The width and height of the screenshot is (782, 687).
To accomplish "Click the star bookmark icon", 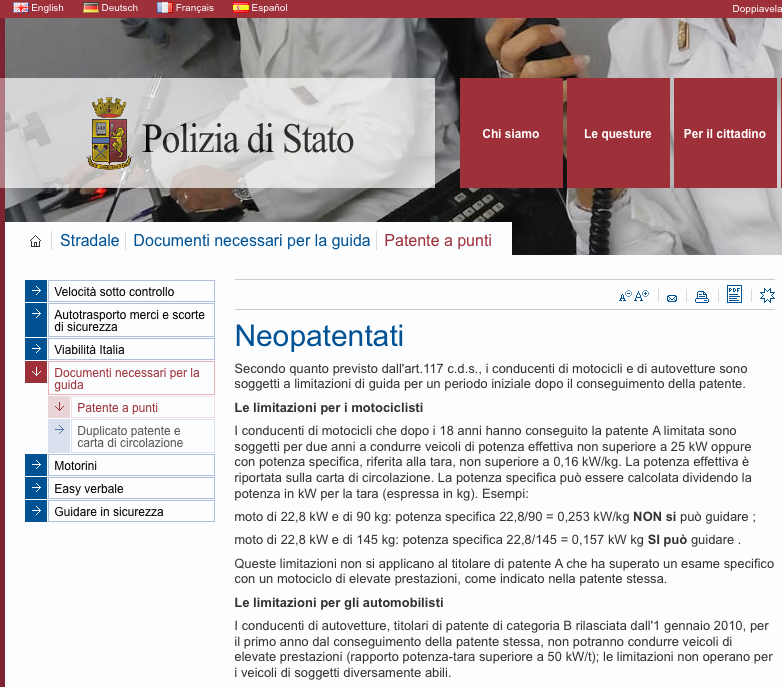I will click(767, 296).
